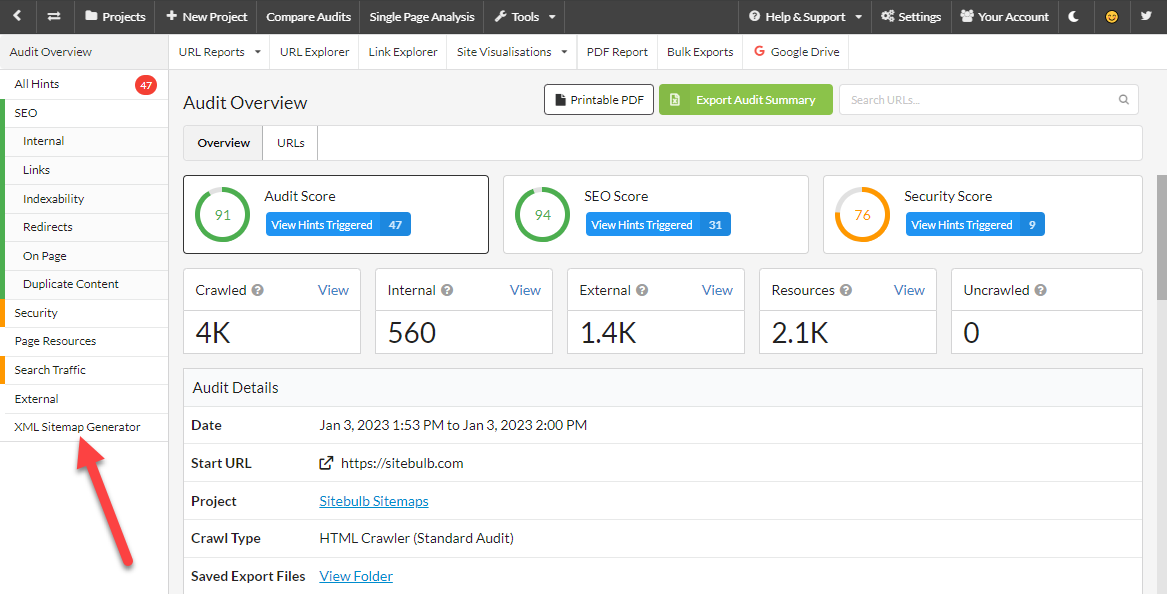Click the Security Score 76 gauge
1167x594 pixels.
tap(863, 215)
